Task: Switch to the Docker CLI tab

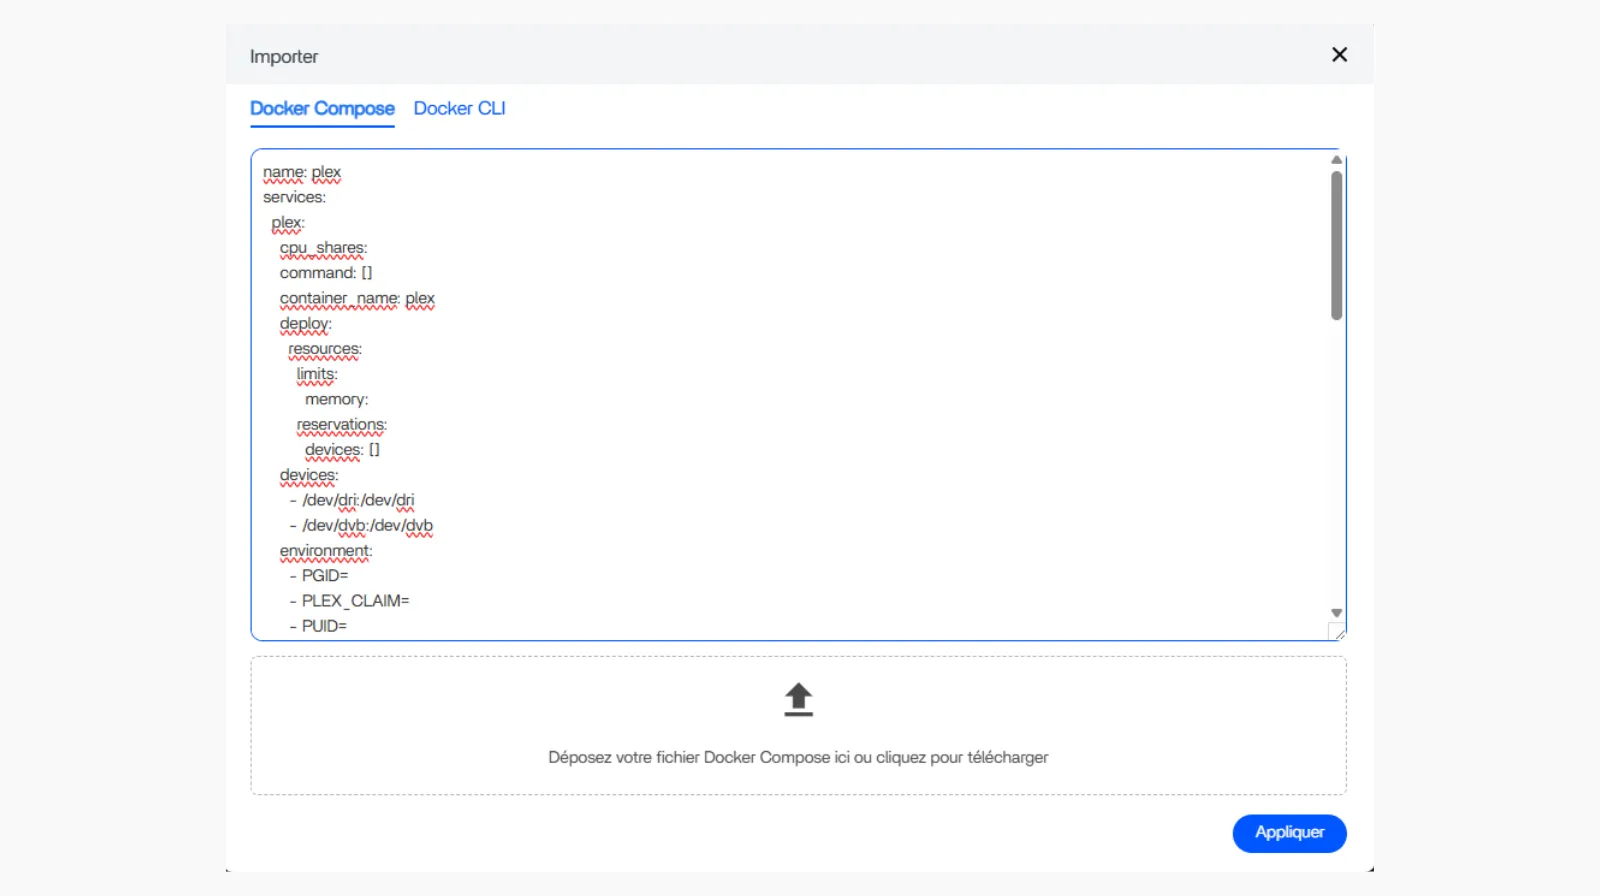Action: [459, 108]
